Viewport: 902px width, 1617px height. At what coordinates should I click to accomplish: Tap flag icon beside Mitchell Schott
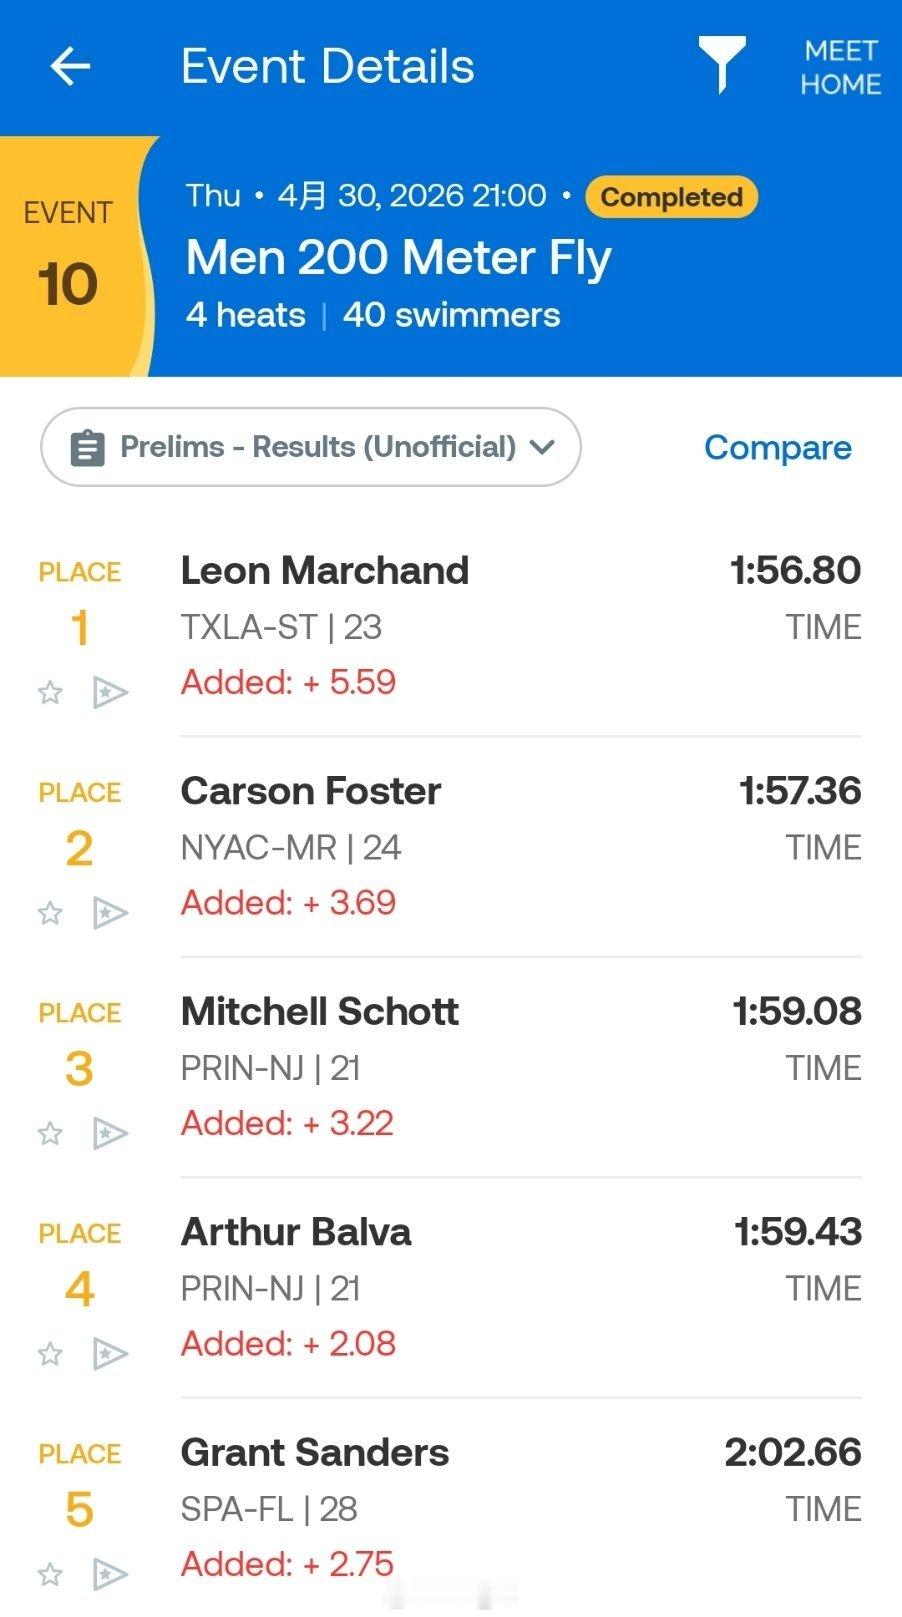pyautogui.click(x=110, y=1133)
